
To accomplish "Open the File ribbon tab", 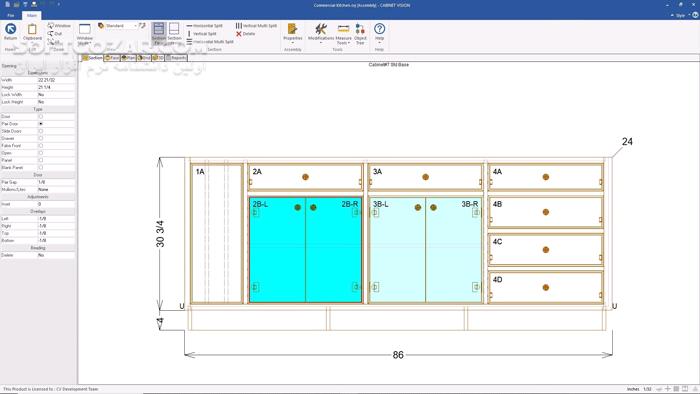I will click(11, 15).
